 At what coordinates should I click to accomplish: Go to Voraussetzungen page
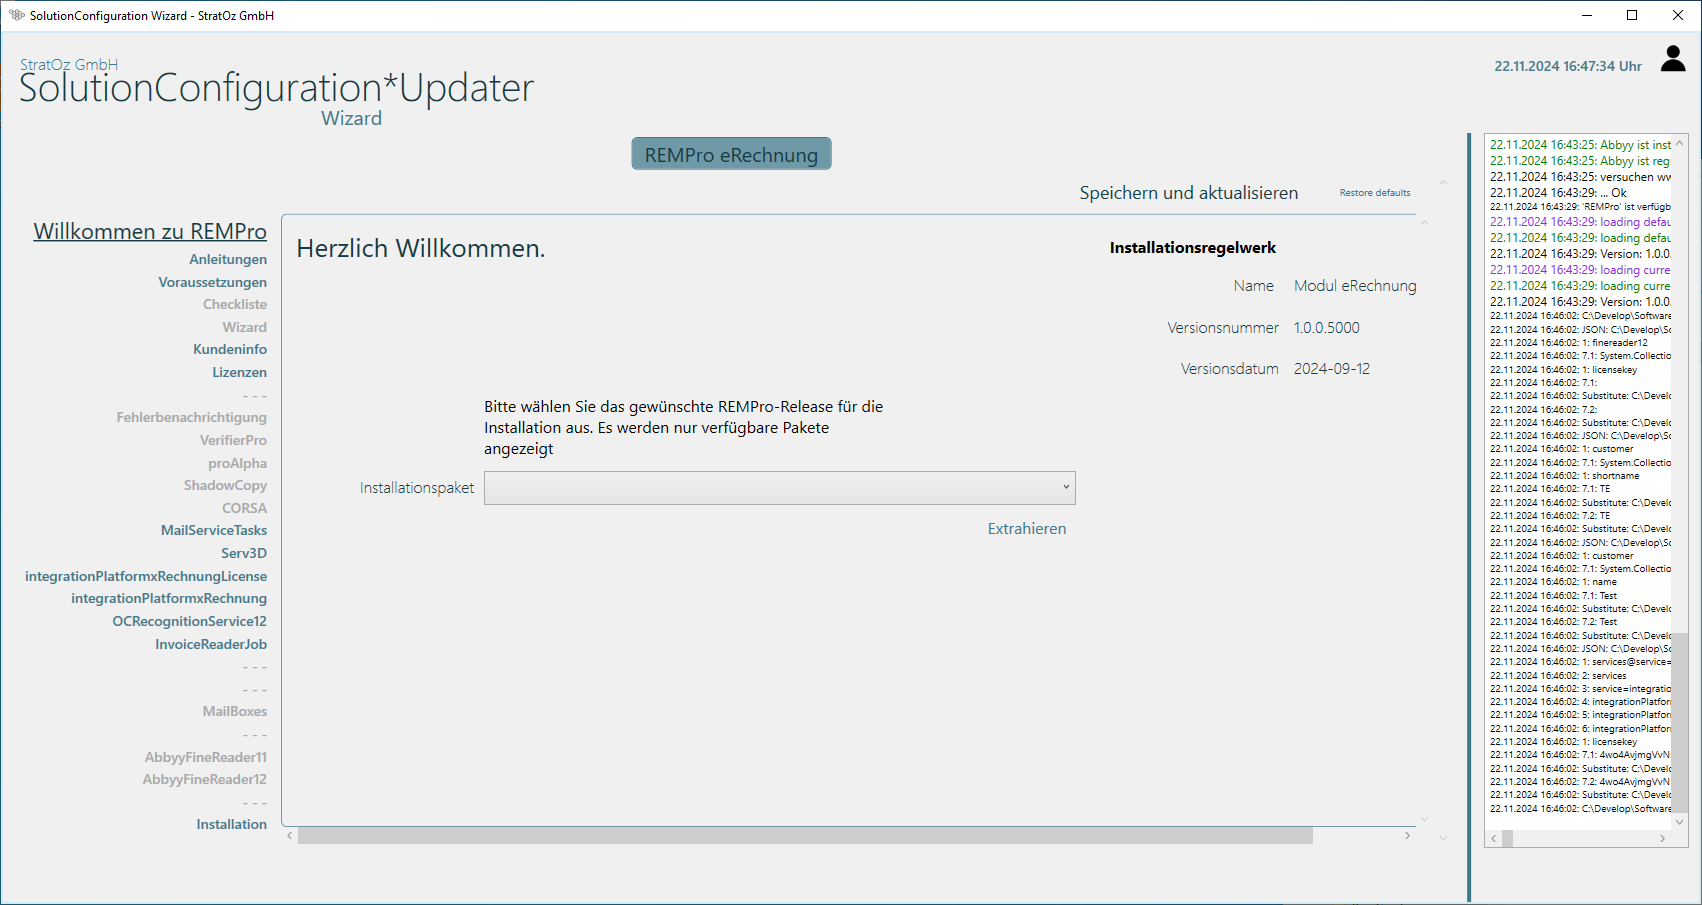pos(212,283)
